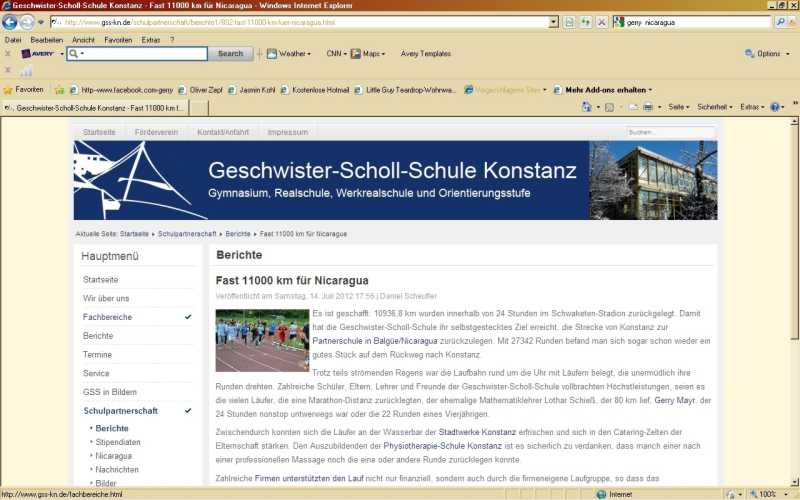Open the Datei menu
This screenshot has width=800, height=500.
click(13, 40)
